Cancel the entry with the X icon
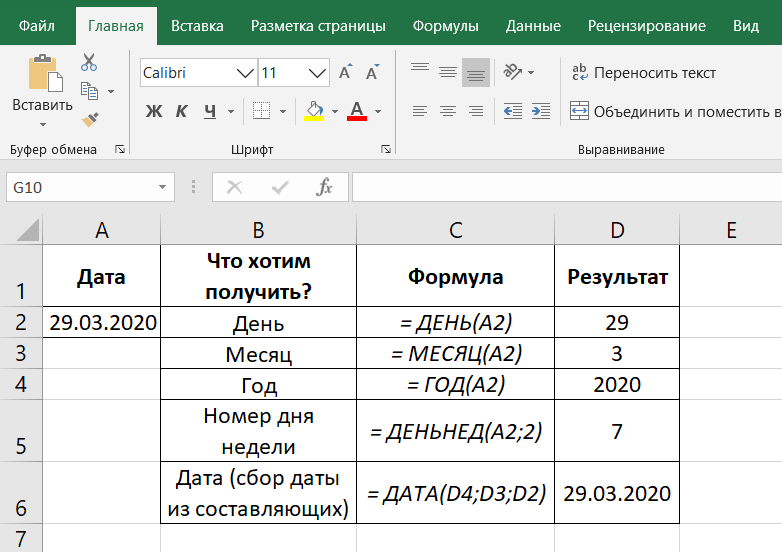Screen dimensions: 782x552 234,187
